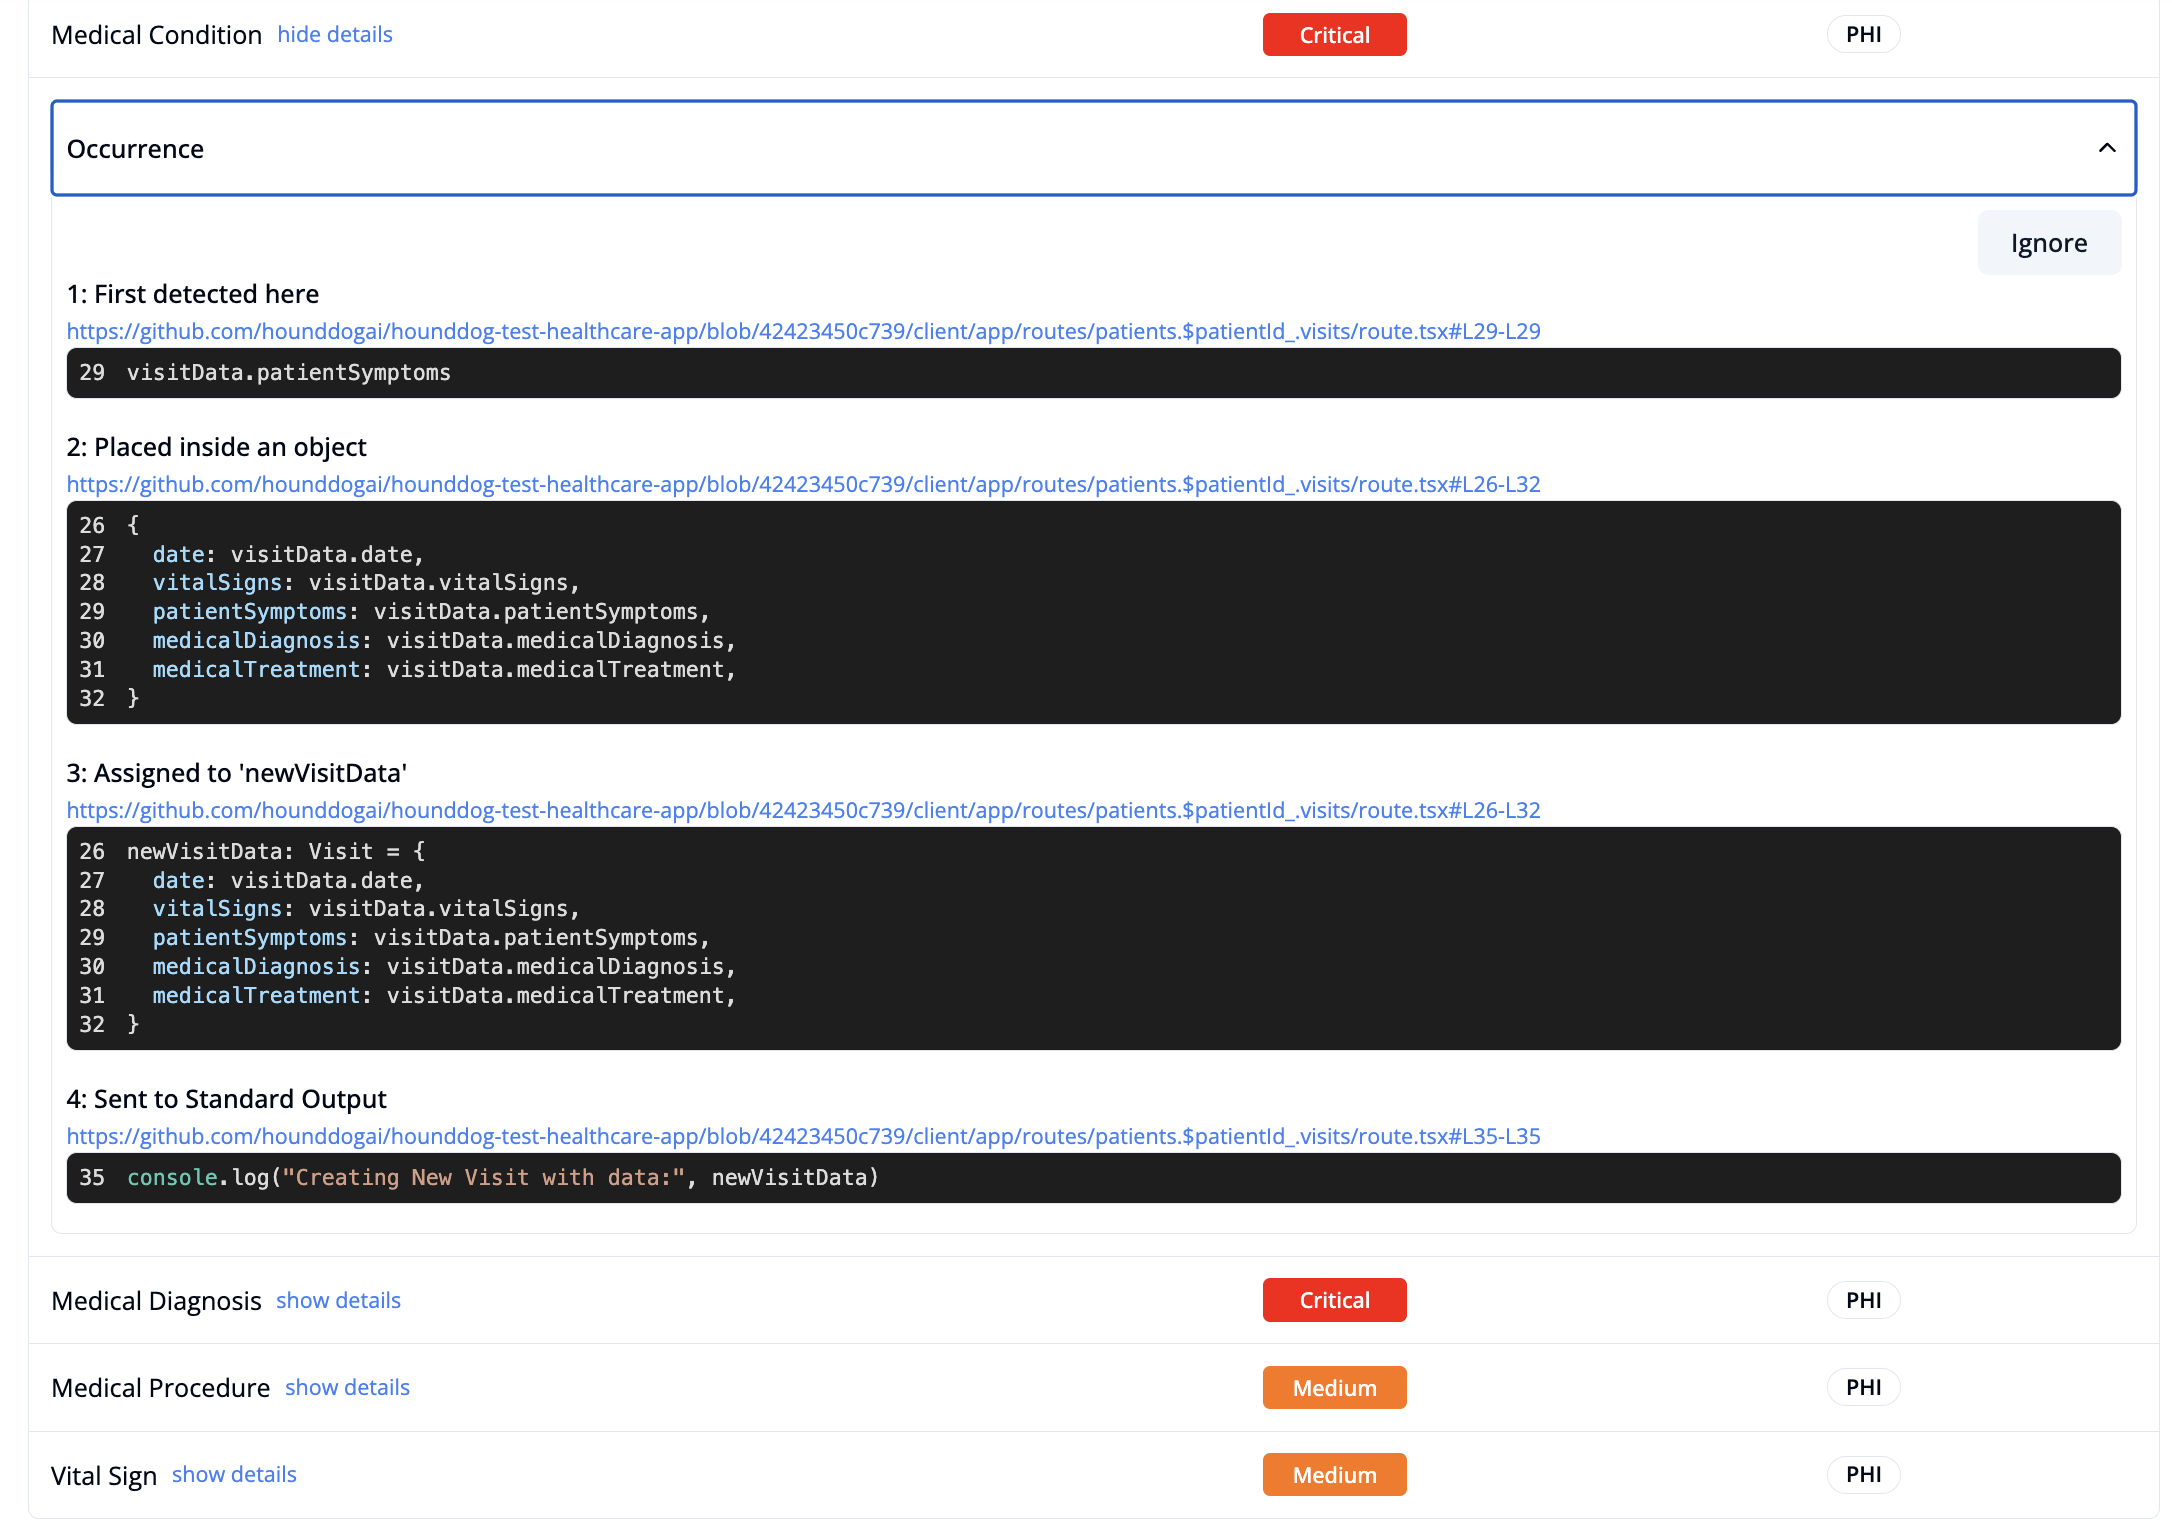Collapse the Occurrence panel chevron
The image size is (2172, 1522).
2106,148
